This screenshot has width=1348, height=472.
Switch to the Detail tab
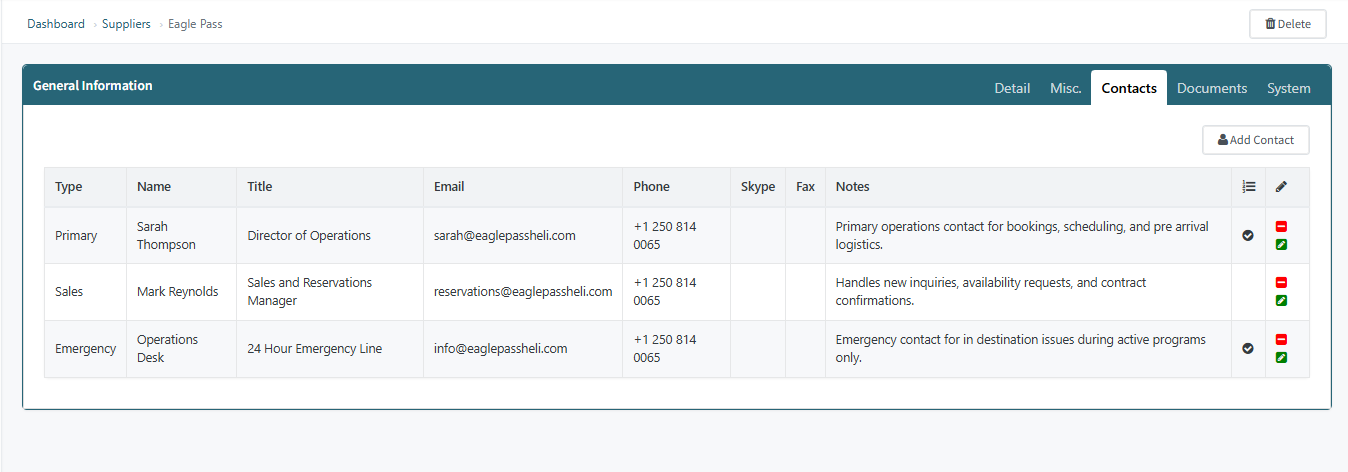click(1012, 88)
